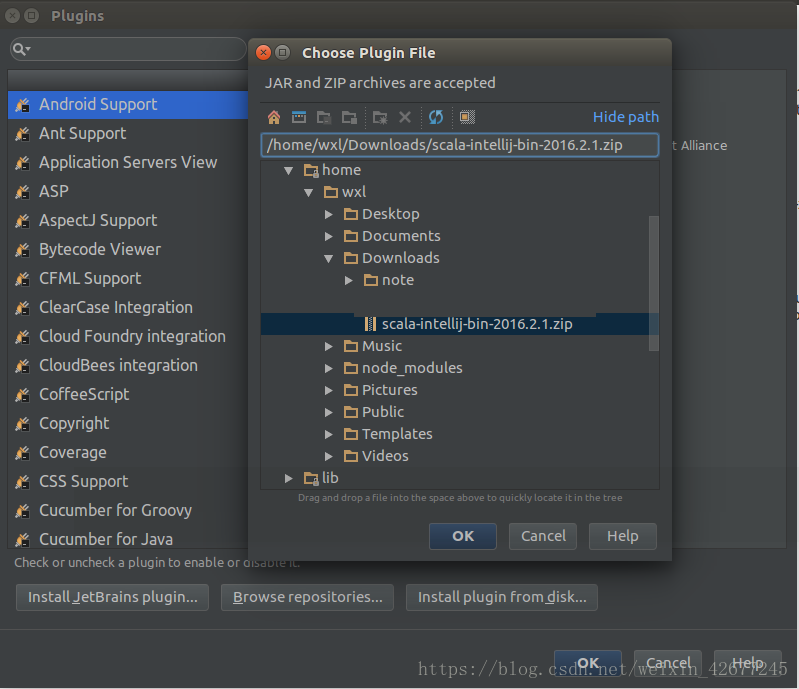
Task: Refresh the file tree with blue arrows icon
Action: pyautogui.click(x=436, y=117)
